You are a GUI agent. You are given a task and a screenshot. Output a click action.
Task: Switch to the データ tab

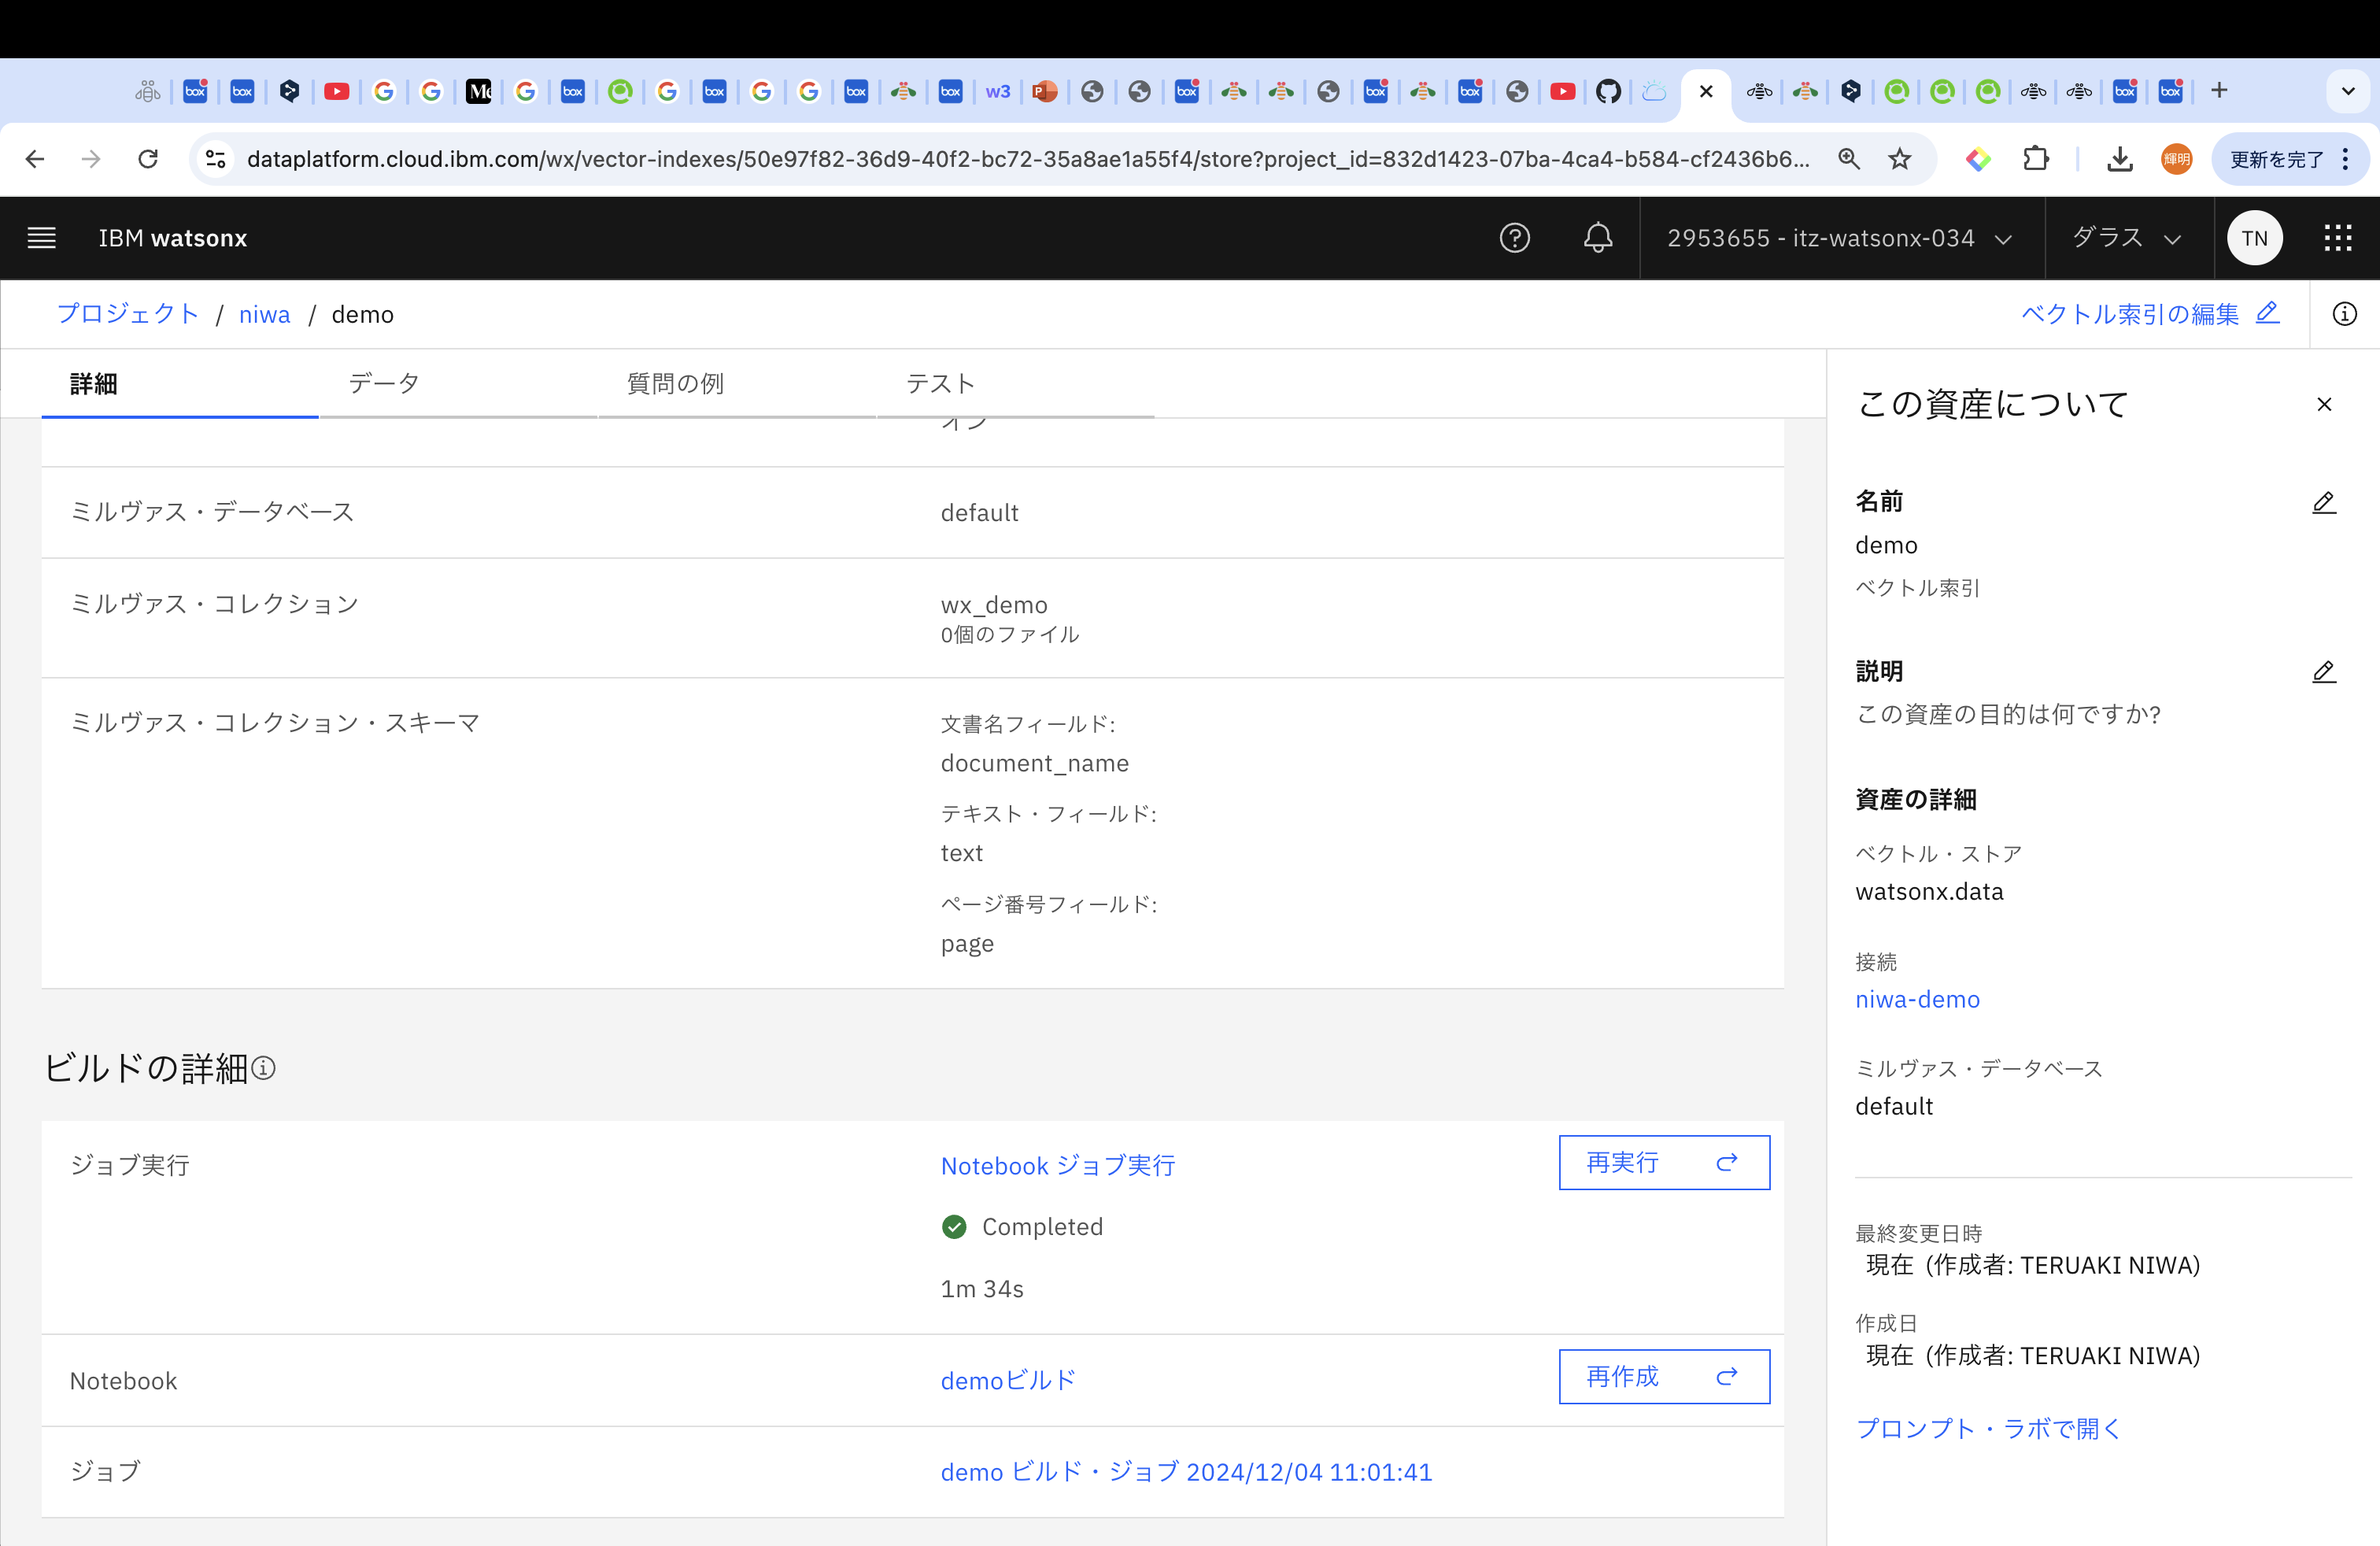[384, 384]
